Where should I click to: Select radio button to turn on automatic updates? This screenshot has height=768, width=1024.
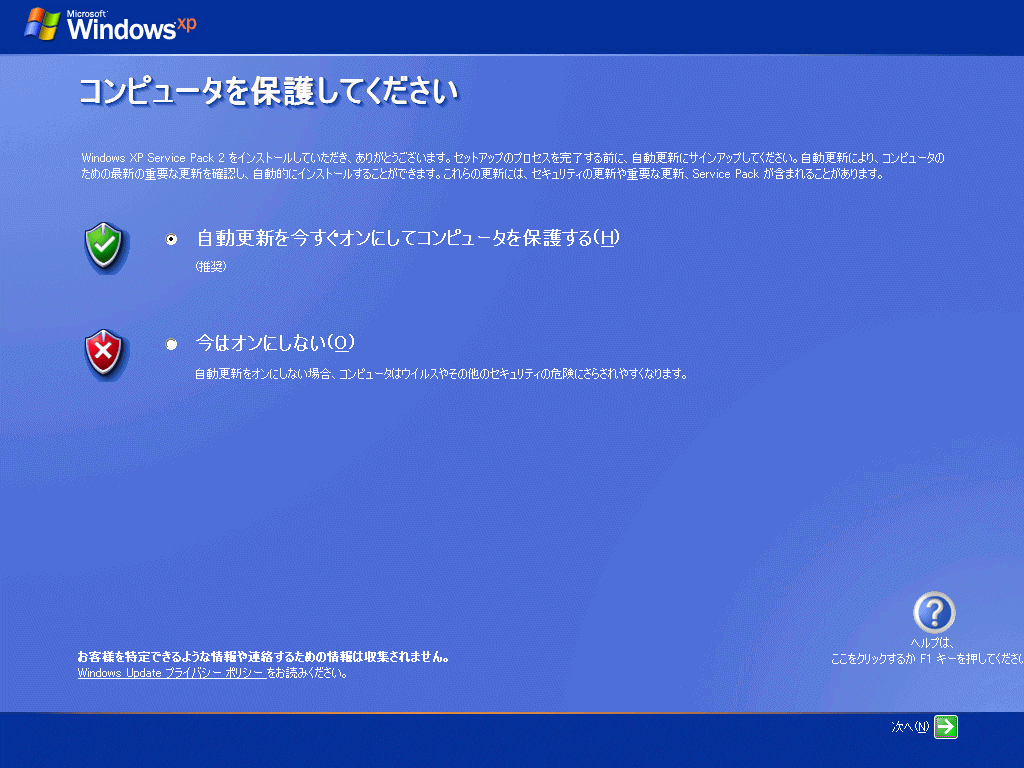(x=172, y=239)
